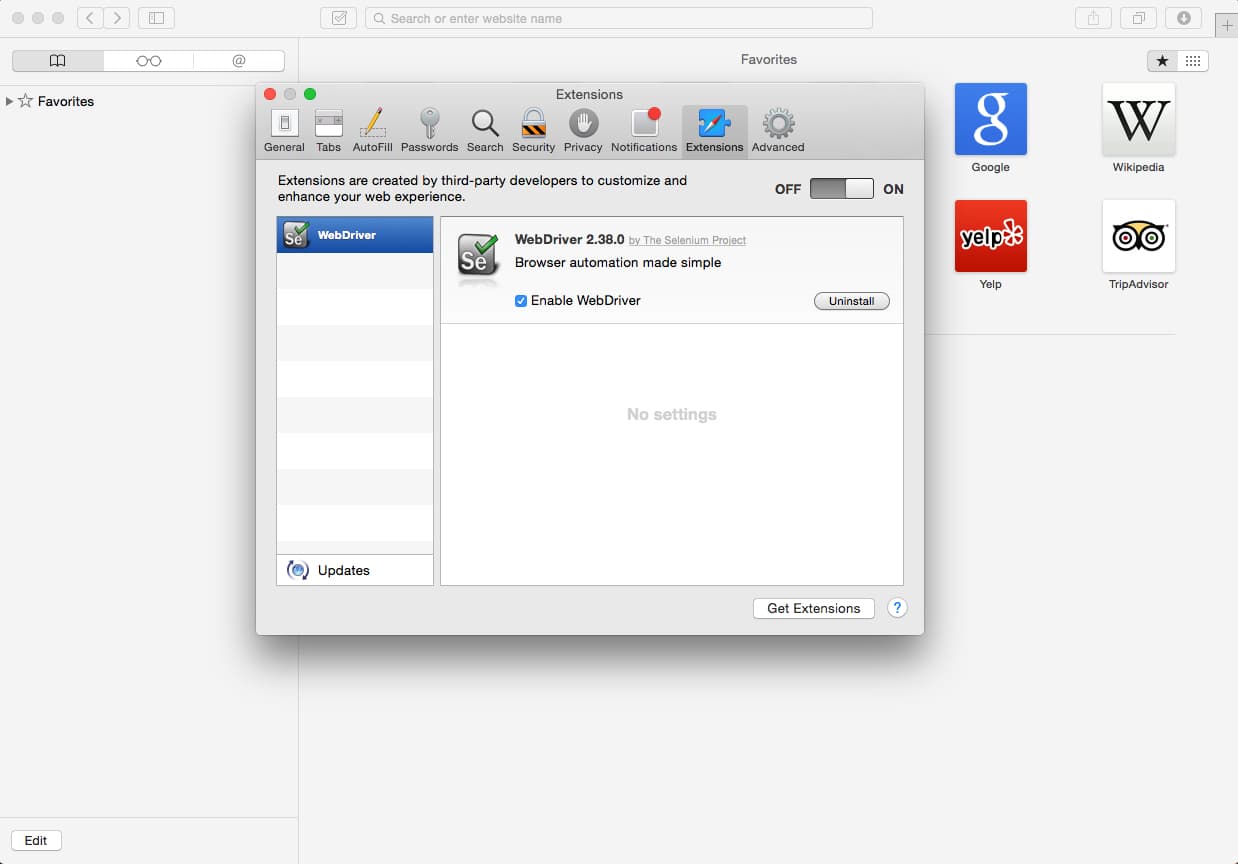Toggle the Extensions OFF/ON switch

pos(841,189)
